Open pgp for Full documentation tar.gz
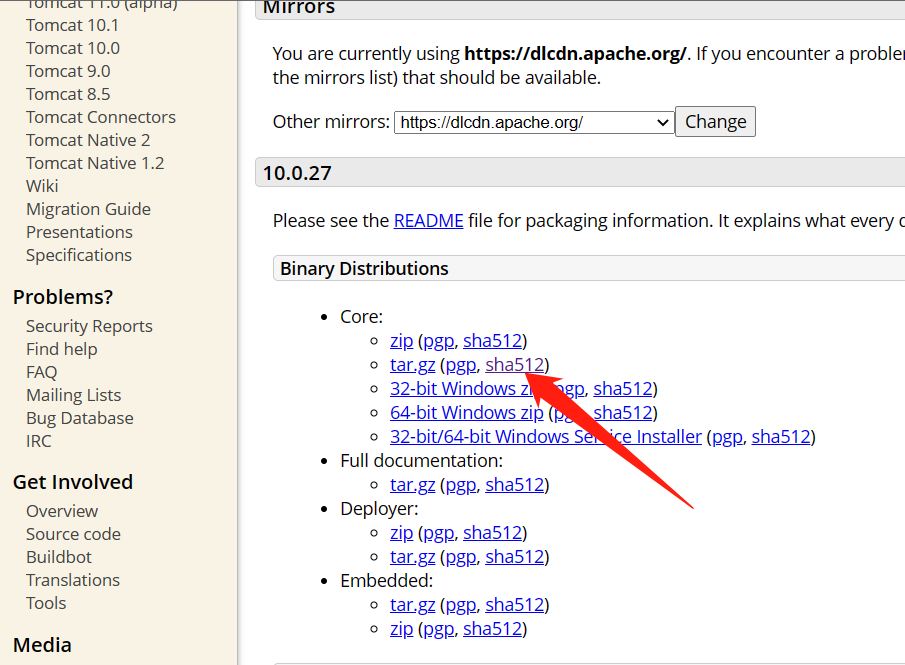 (x=461, y=485)
